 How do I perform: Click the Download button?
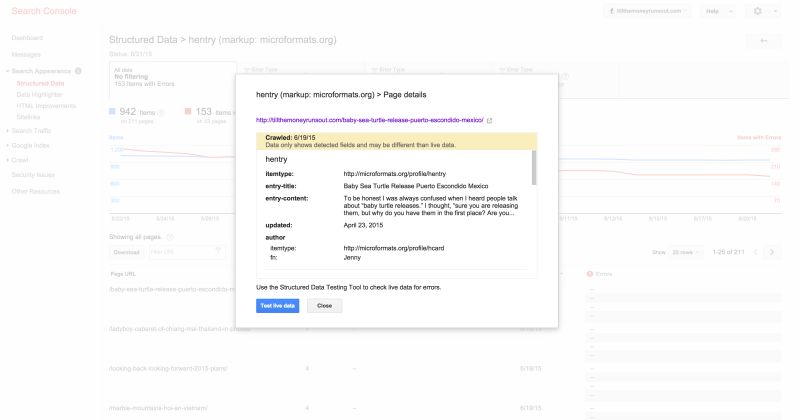[x=127, y=252]
